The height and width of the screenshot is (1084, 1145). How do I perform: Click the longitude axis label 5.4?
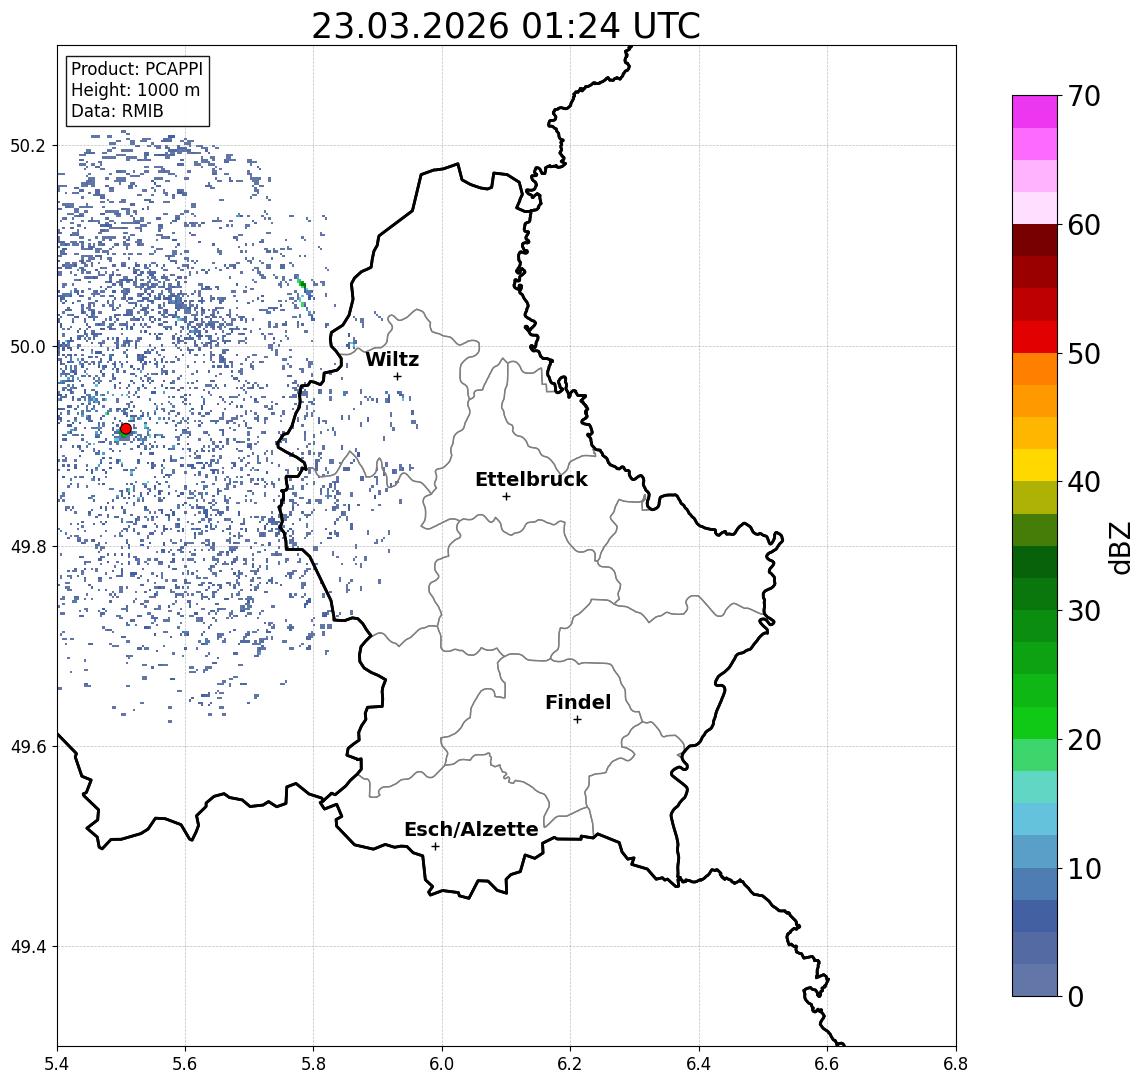[57, 1064]
